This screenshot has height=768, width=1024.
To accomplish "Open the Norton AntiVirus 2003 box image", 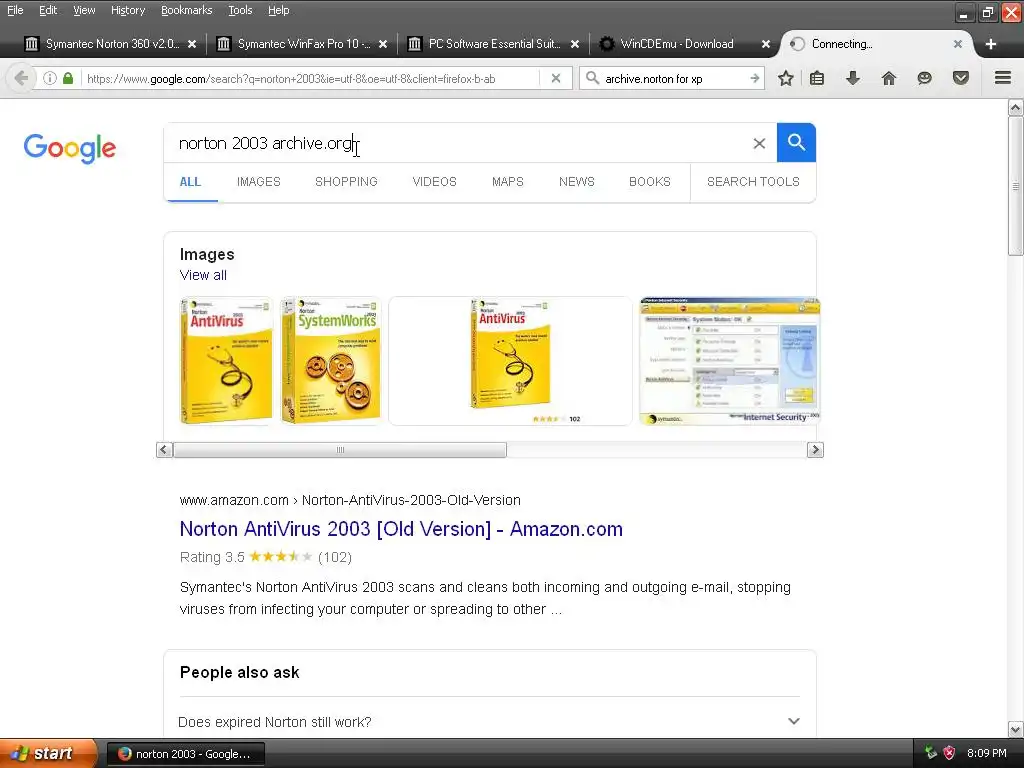I will click(x=226, y=360).
